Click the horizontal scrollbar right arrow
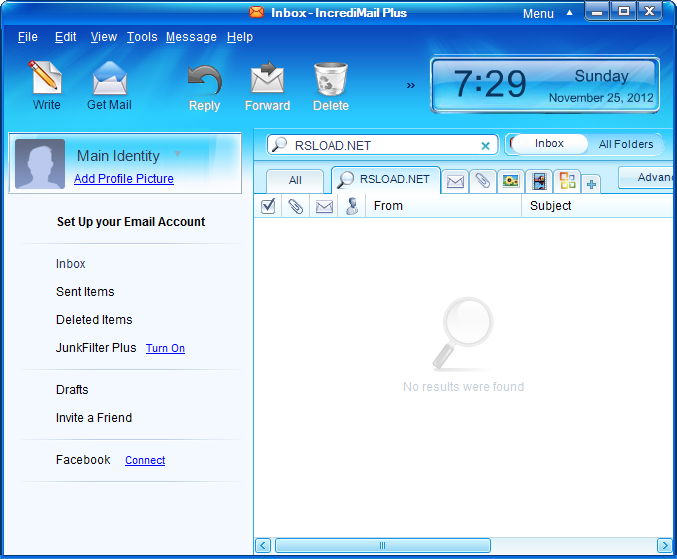The height and width of the screenshot is (559, 677). [664, 546]
